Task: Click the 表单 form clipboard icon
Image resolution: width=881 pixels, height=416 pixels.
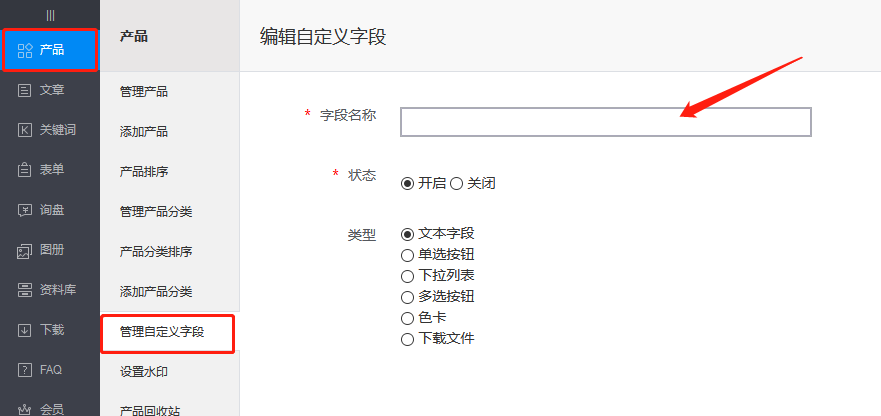Action: tap(25, 170)
